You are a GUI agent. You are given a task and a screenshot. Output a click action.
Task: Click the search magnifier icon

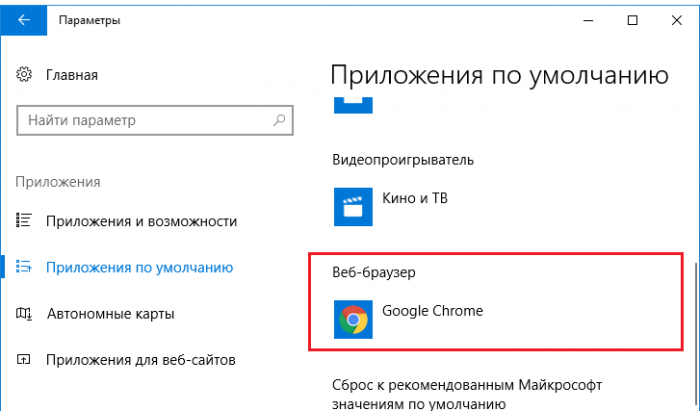click(279, 120)
